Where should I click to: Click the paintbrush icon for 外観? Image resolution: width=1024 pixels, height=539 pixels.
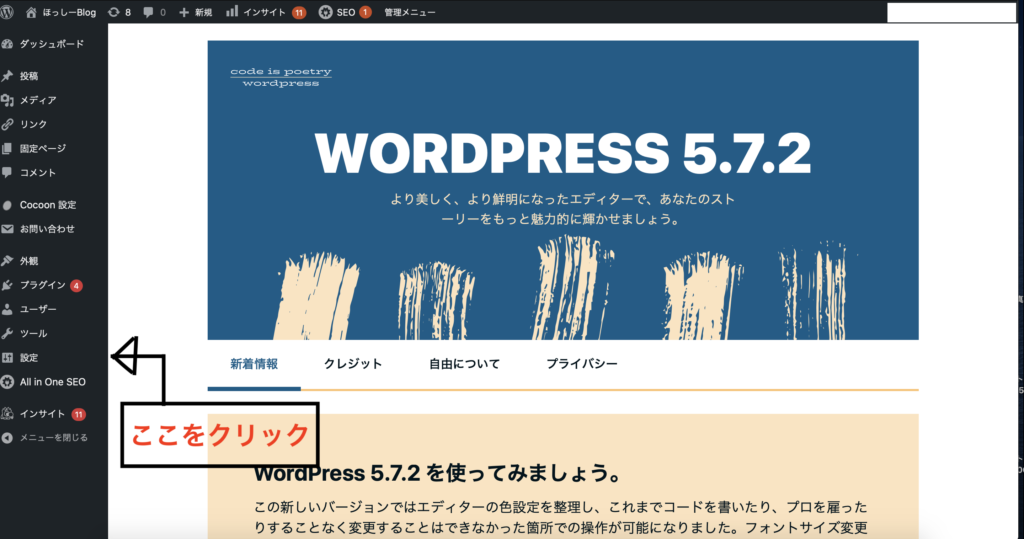pyautogui.click(x=7, y=261)
